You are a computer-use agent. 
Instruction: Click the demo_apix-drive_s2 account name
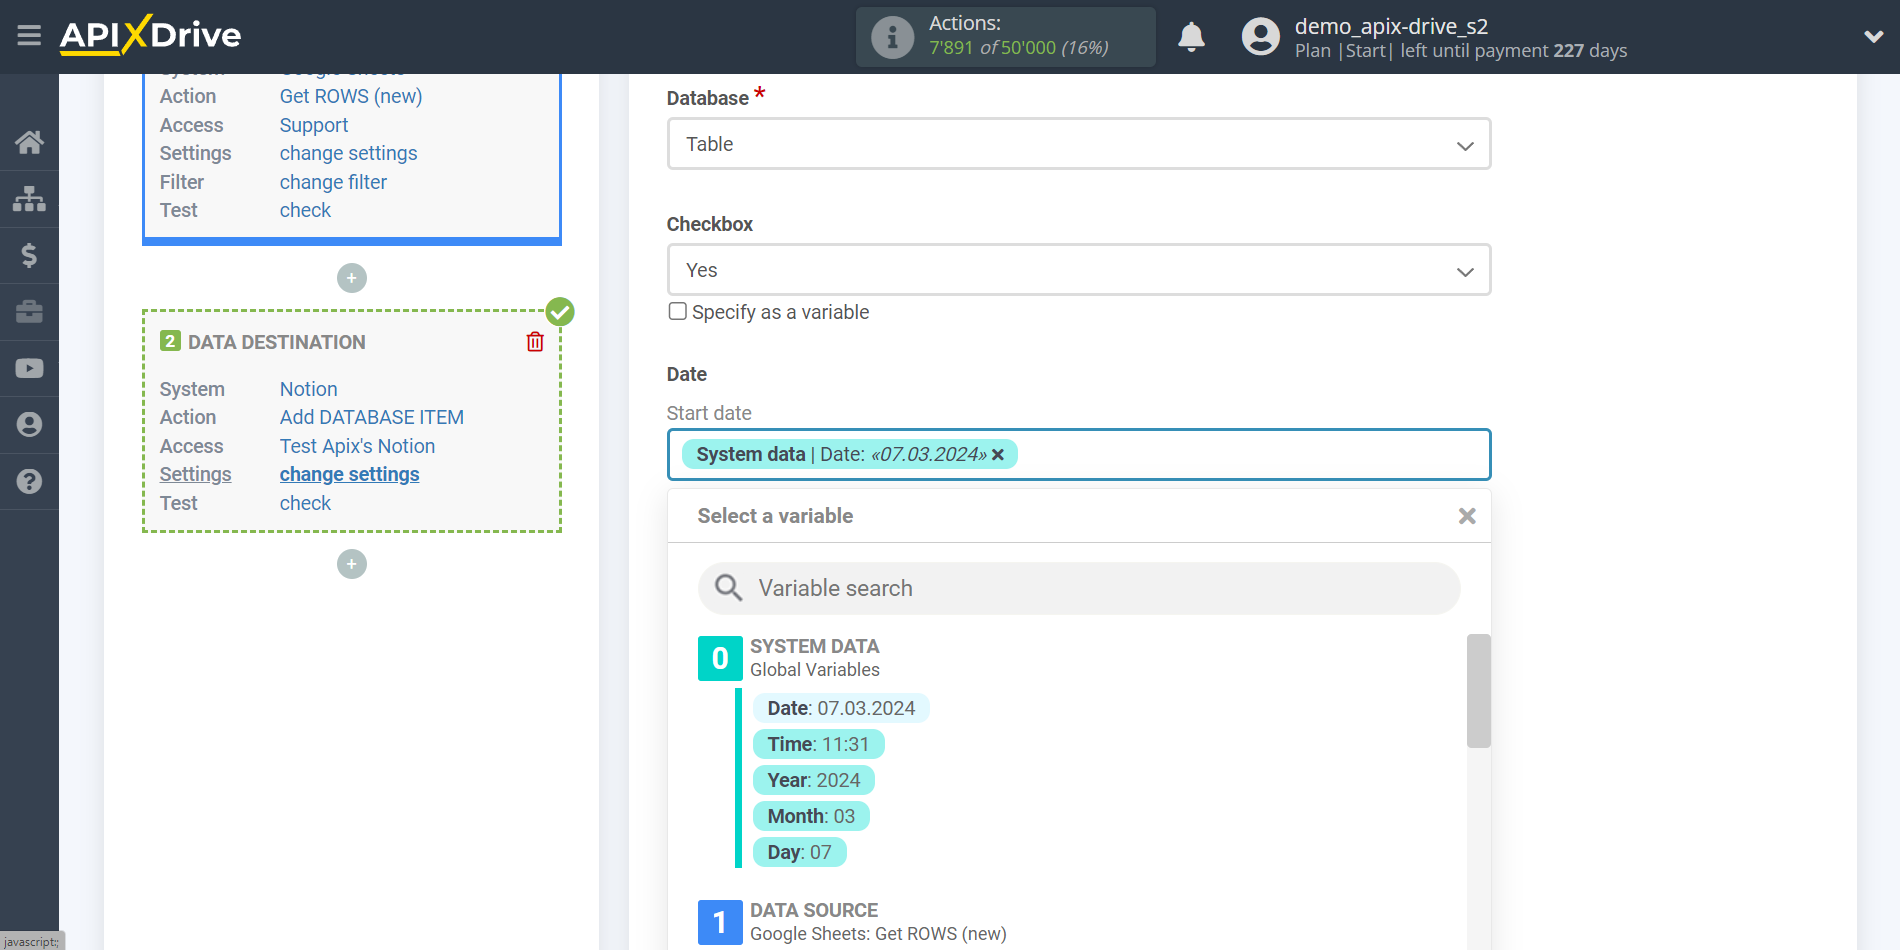point(1391,26)
